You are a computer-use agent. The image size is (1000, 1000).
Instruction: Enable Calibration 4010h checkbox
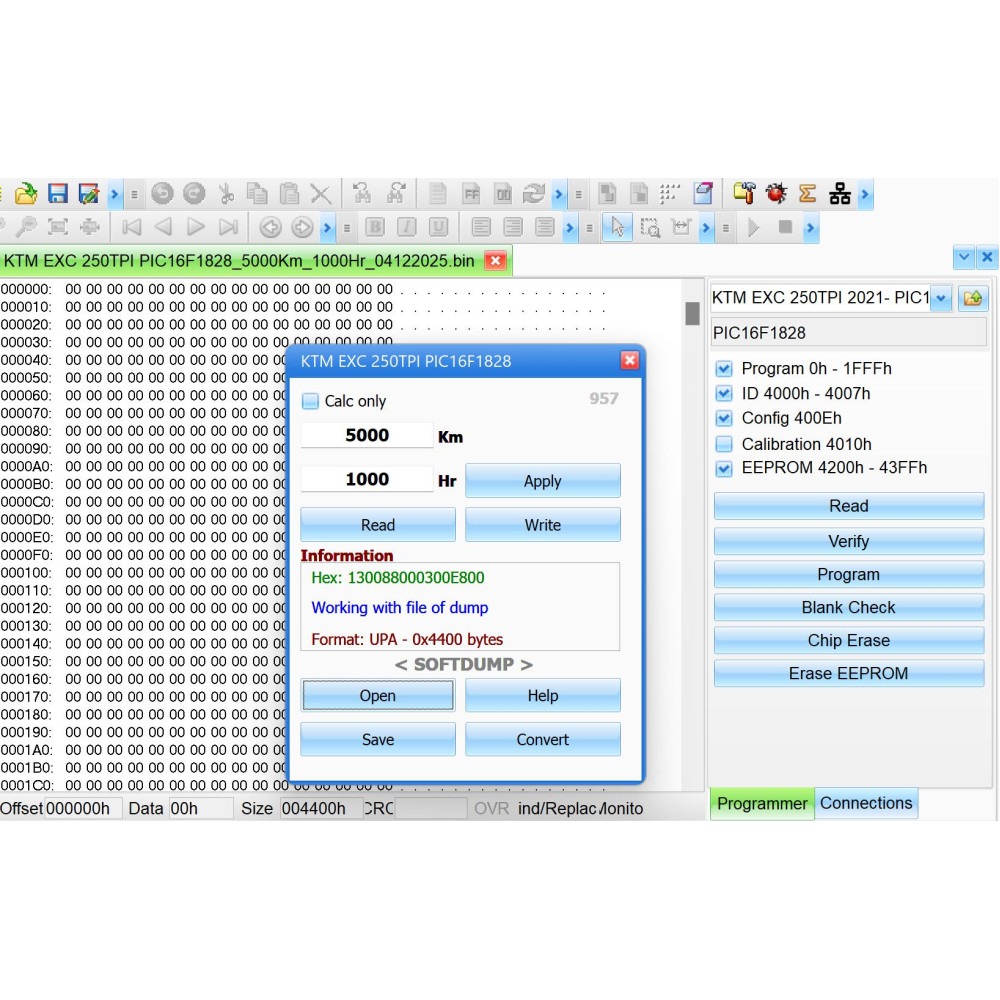[x=724, y=444]
